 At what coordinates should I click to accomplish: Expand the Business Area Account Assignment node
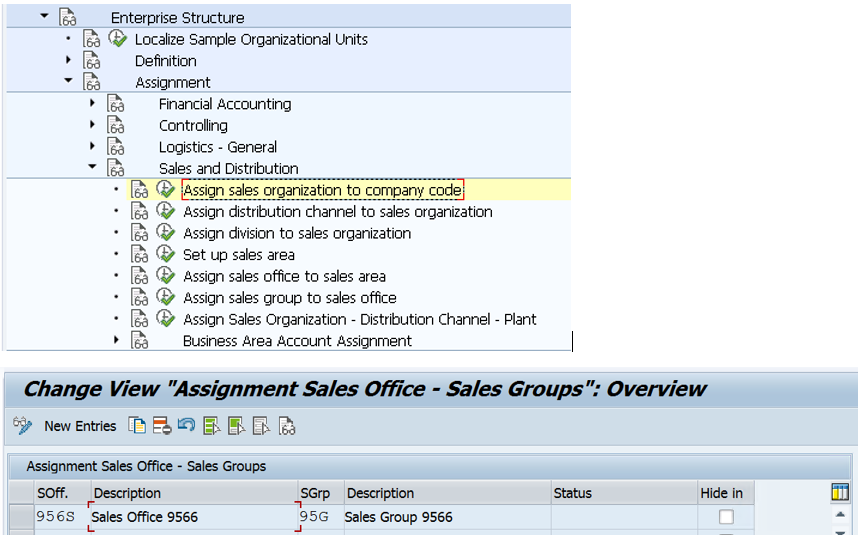pyautogui.click(x=117, y=341)
